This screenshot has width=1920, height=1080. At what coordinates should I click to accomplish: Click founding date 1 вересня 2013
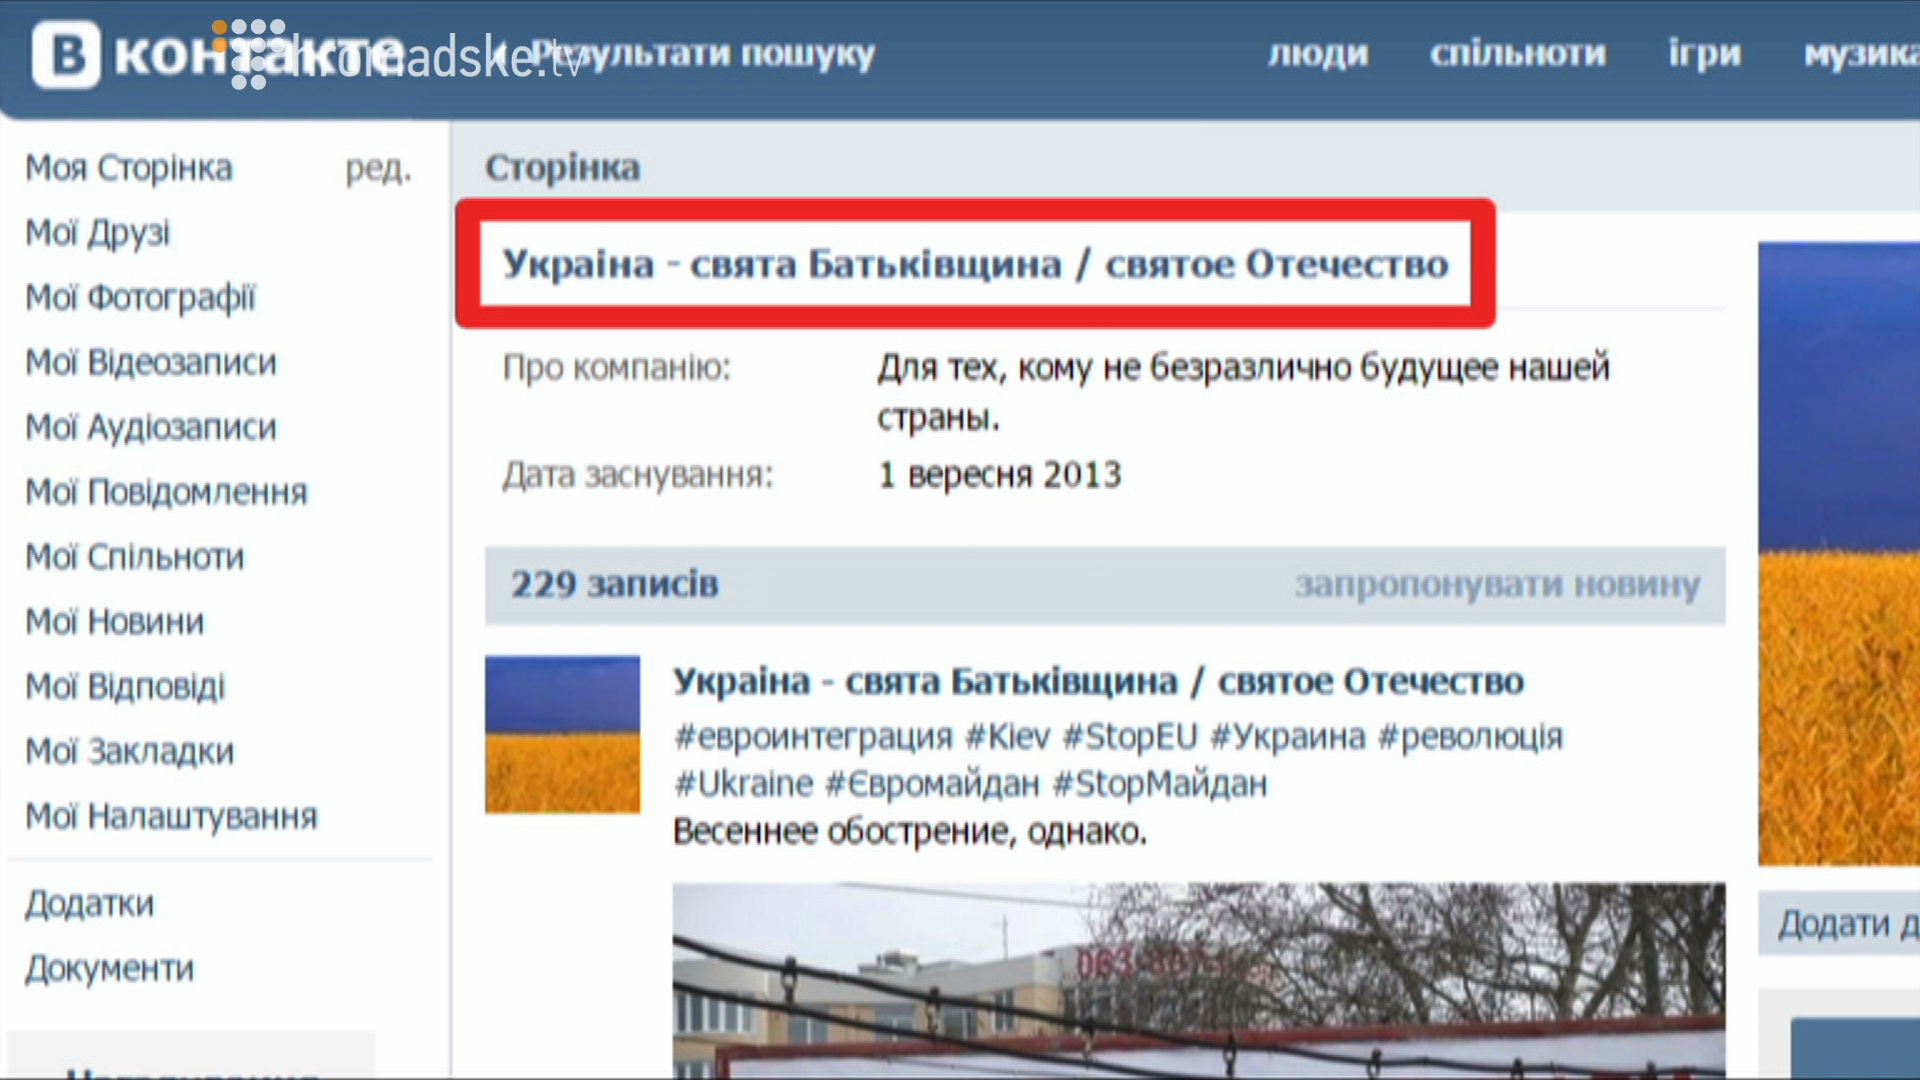tap(999, 475)
